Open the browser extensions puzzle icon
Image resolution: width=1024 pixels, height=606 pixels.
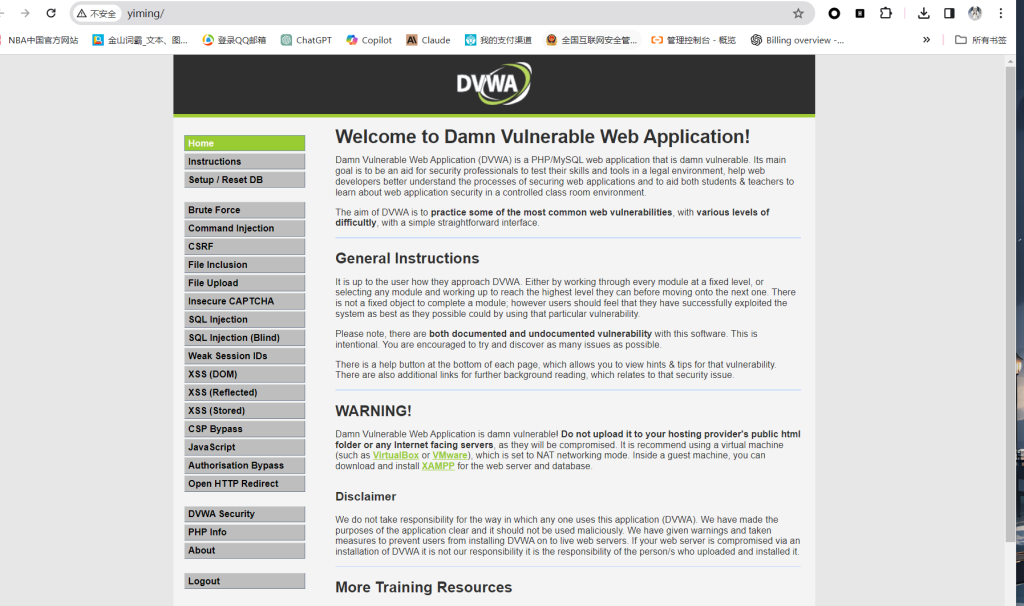[x=885, y=14]
